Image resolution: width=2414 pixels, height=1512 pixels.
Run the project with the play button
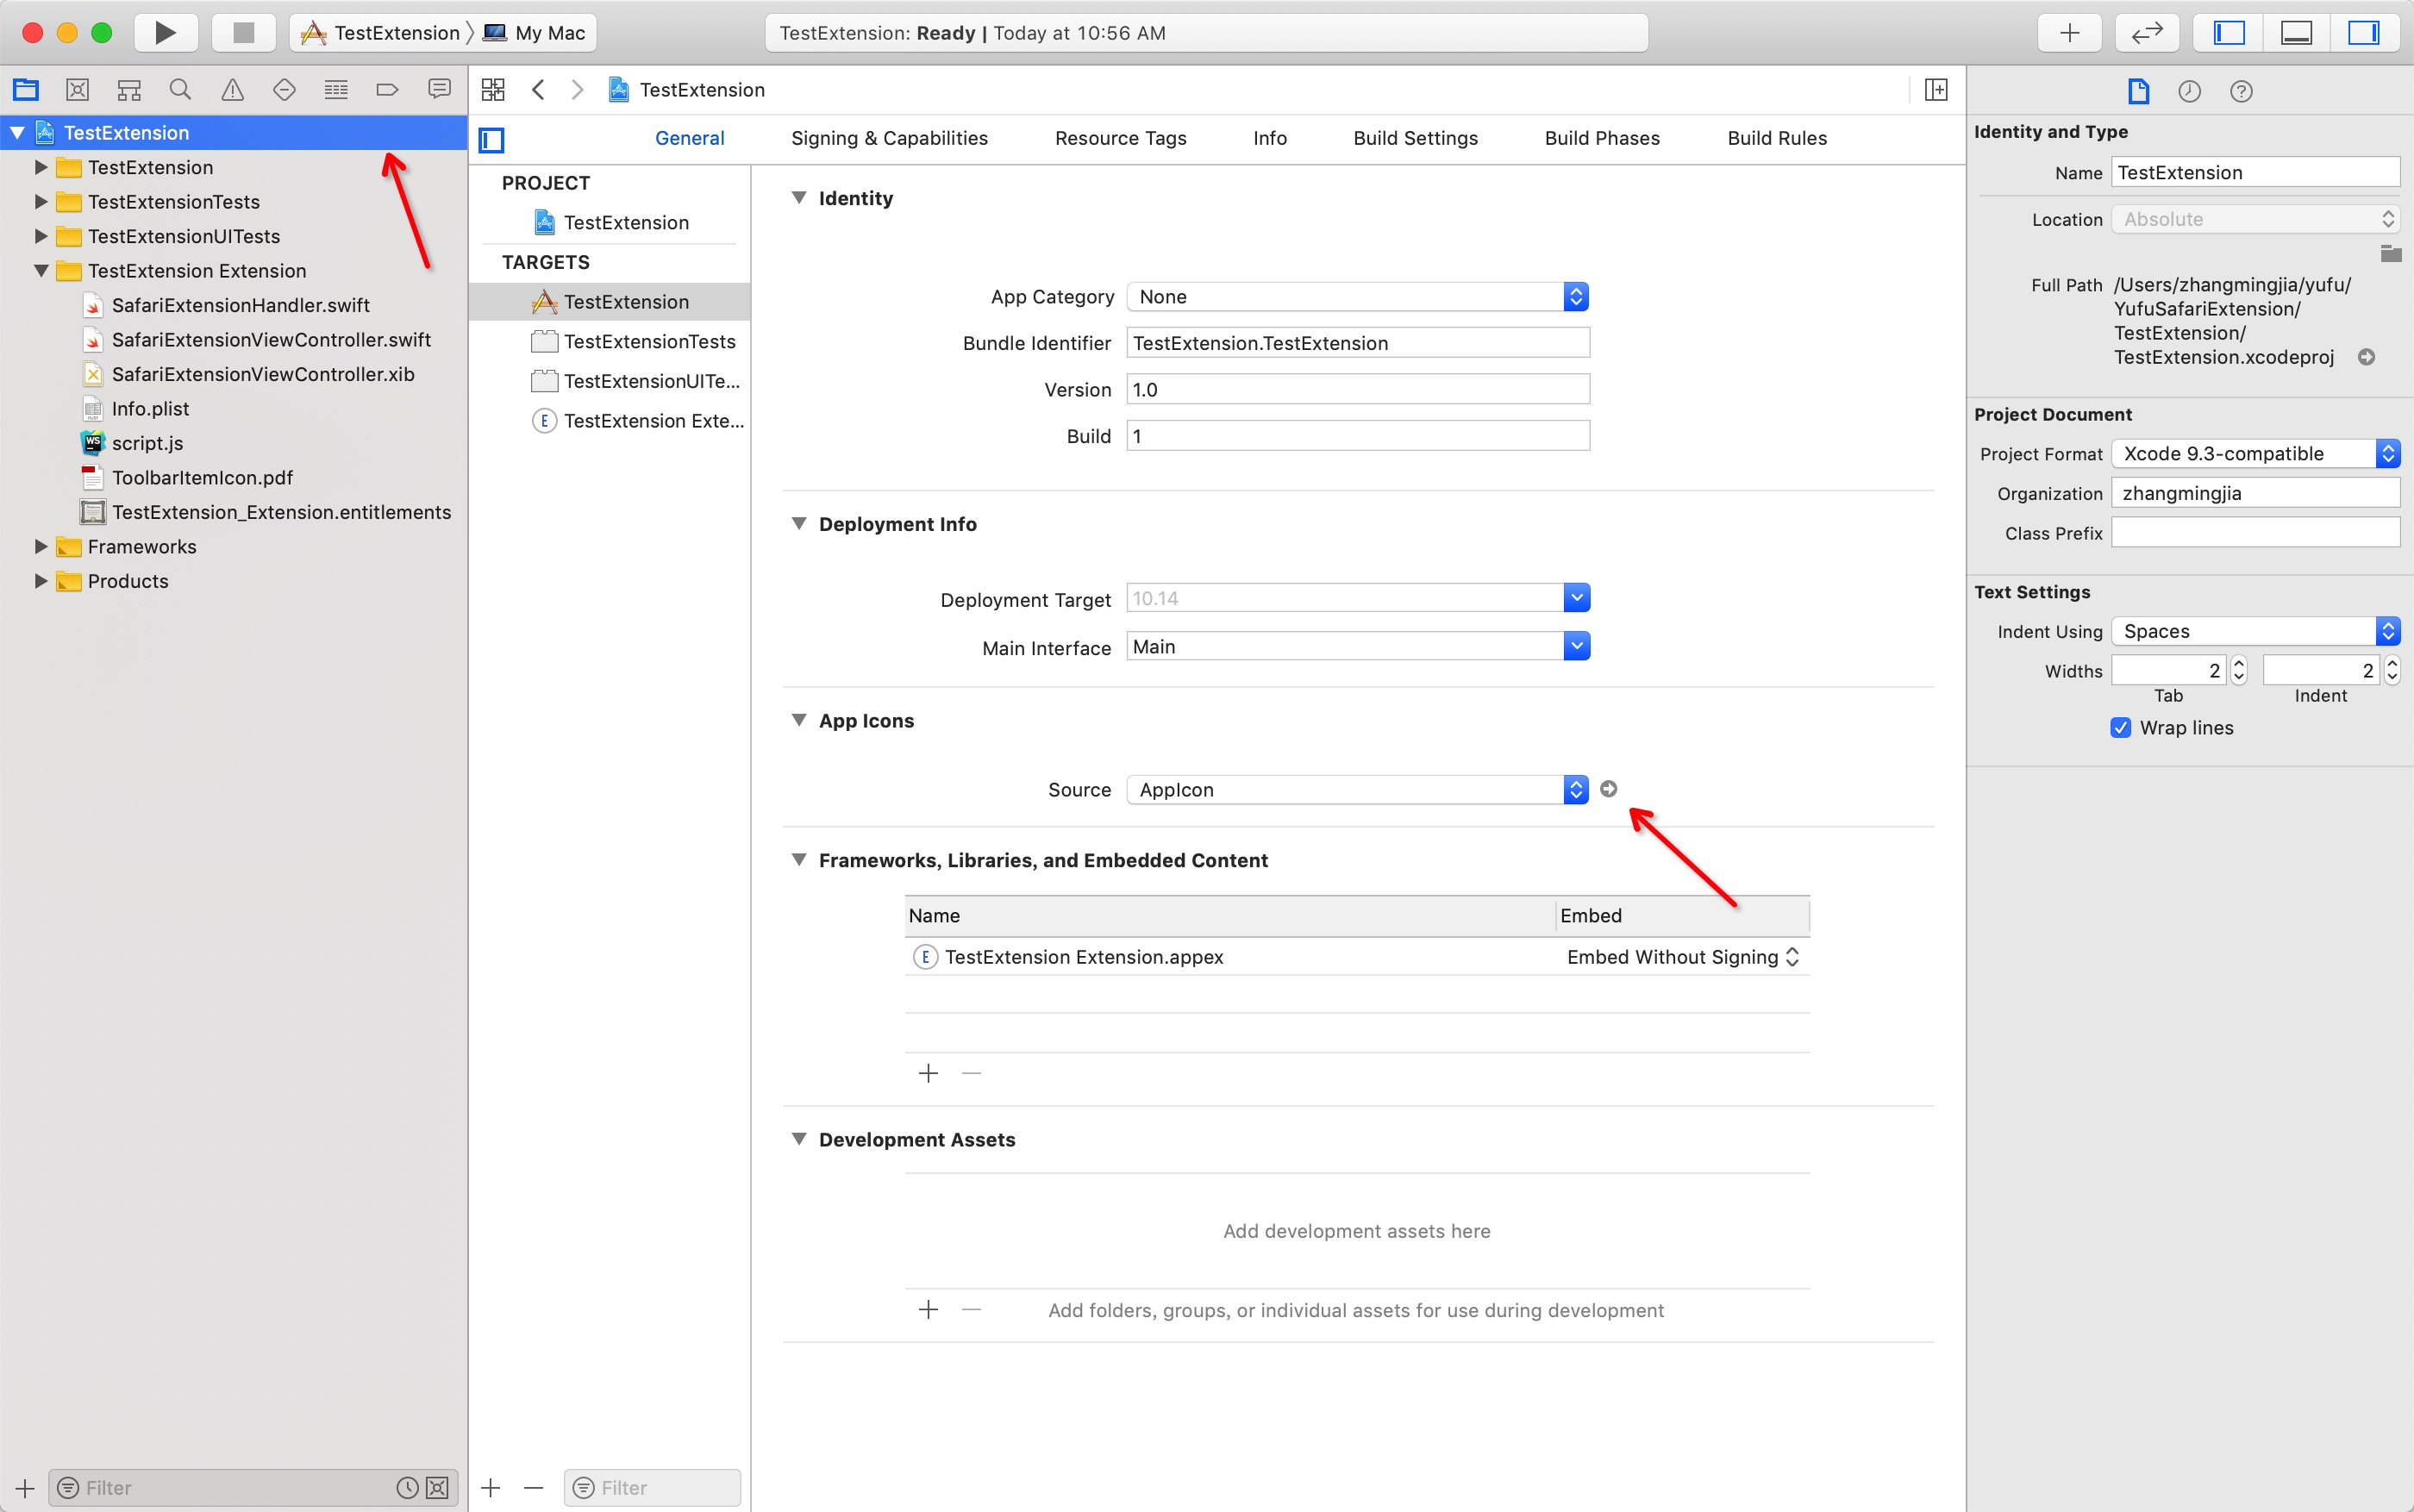[x=166, y=32]
